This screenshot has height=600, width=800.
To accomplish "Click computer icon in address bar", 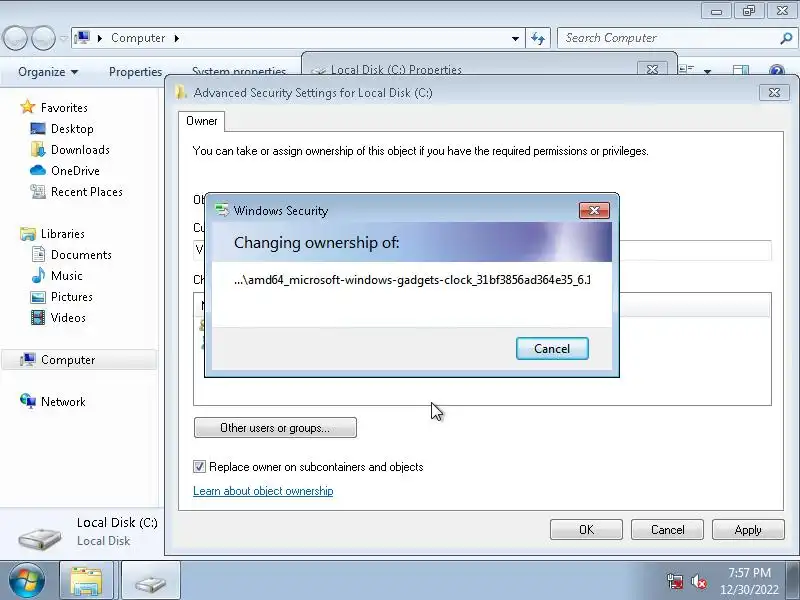I will point(82,38).
